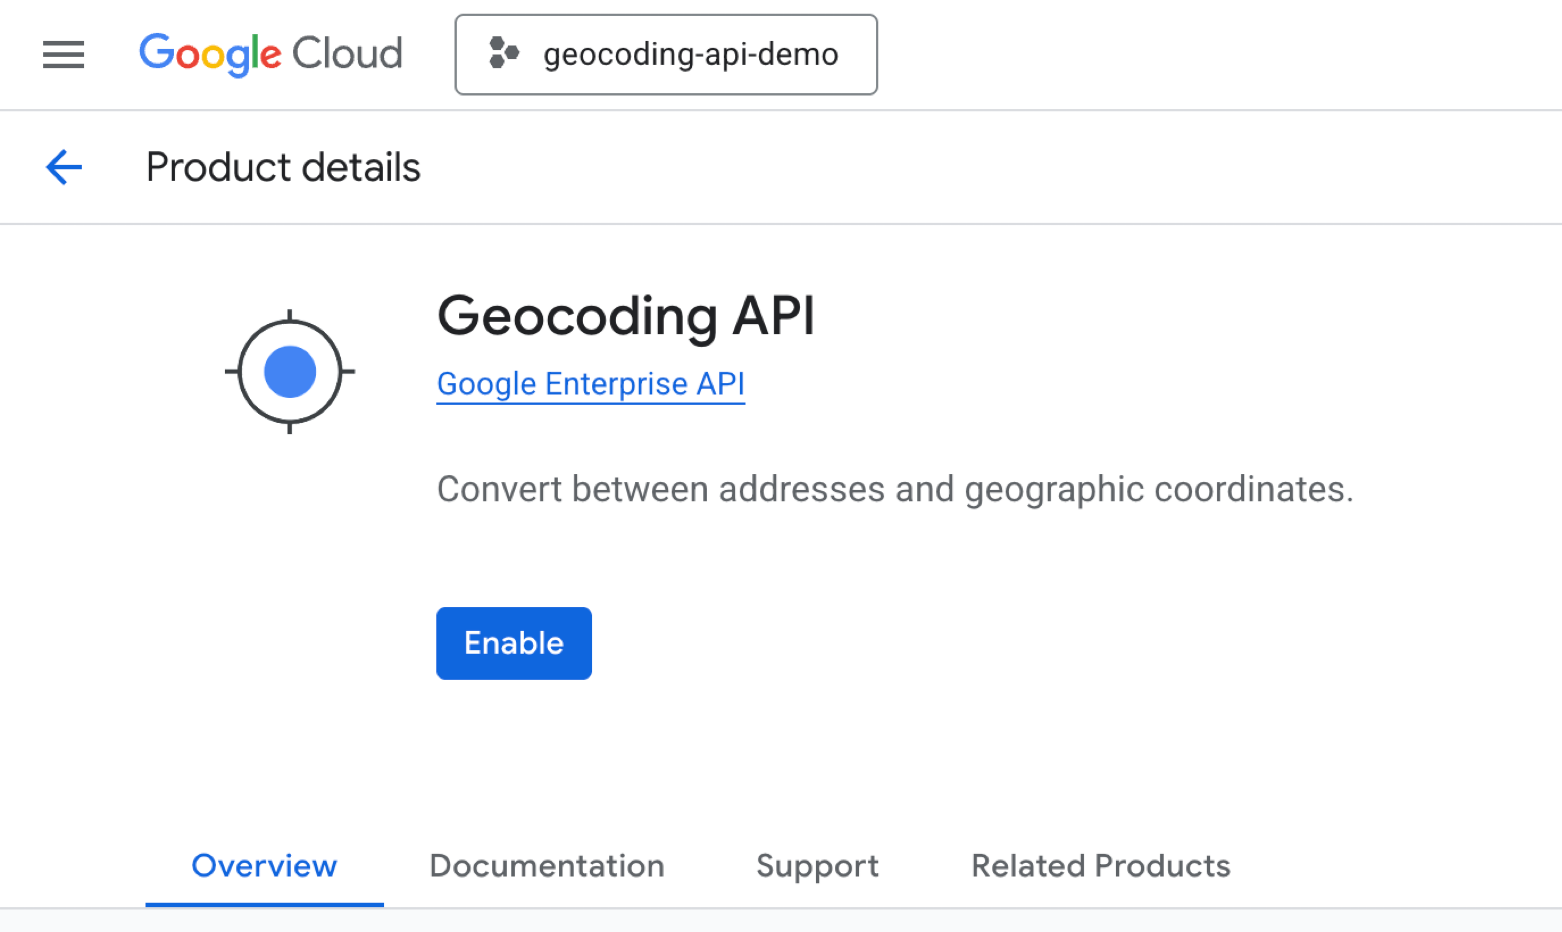Screen dimensions: 1562x932
Task: View the Related Products tab
Action: click(1100, 866)
